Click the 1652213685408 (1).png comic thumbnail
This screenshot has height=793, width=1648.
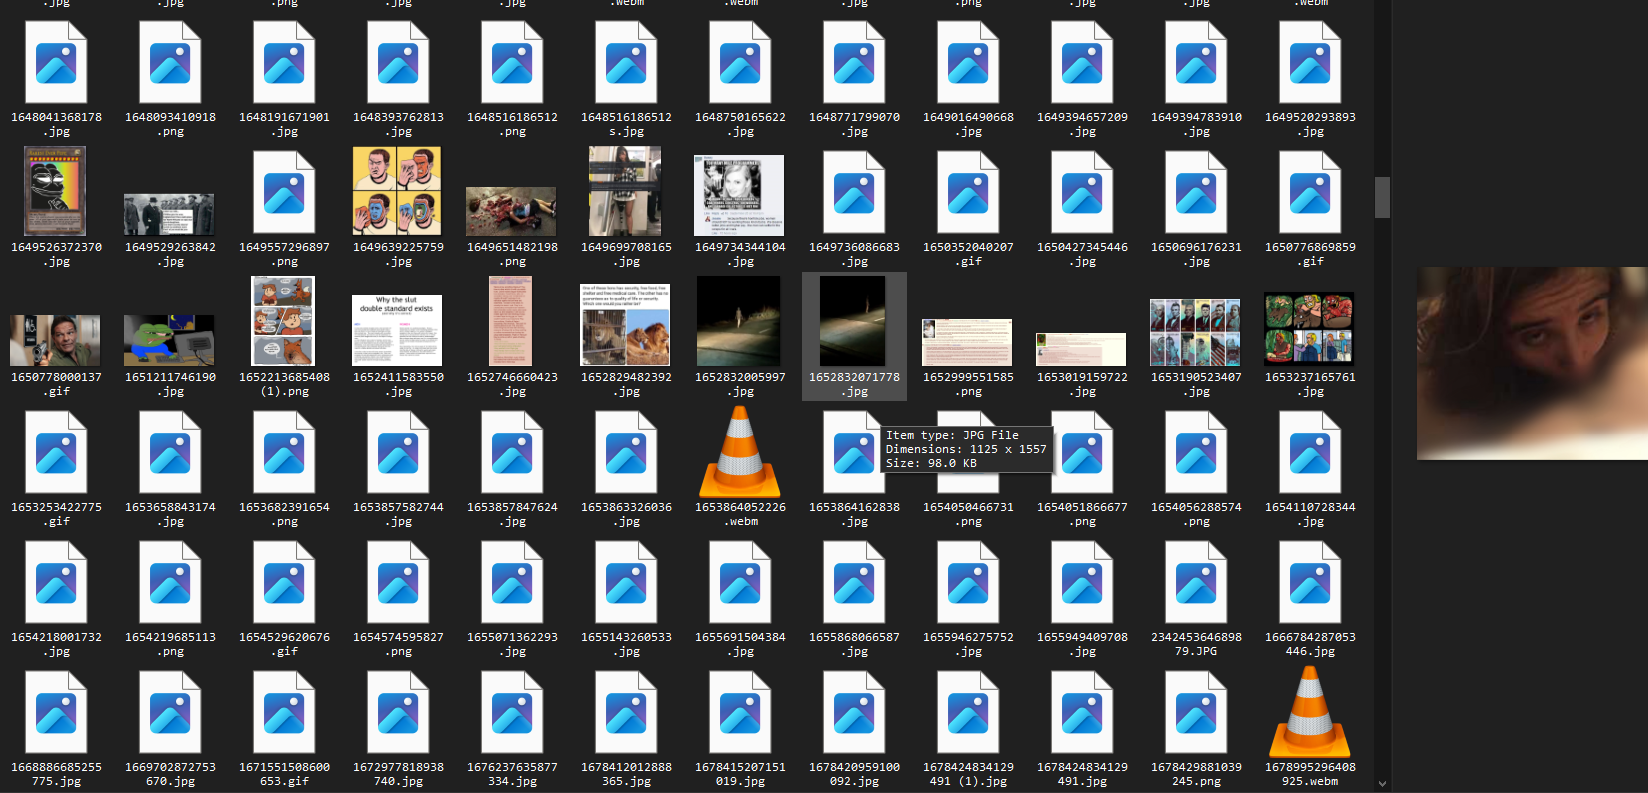click(x=283, y=321)
